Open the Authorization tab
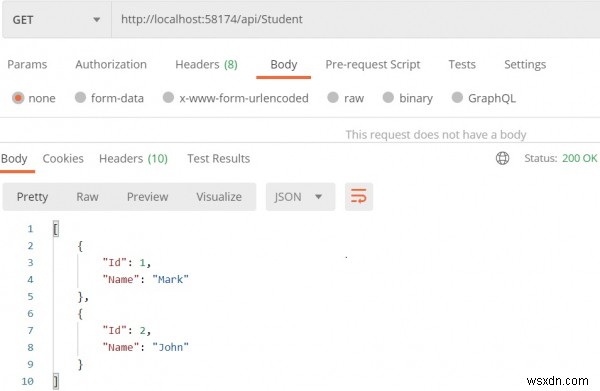This screenshot has height=391, width=600. (111, 64)
